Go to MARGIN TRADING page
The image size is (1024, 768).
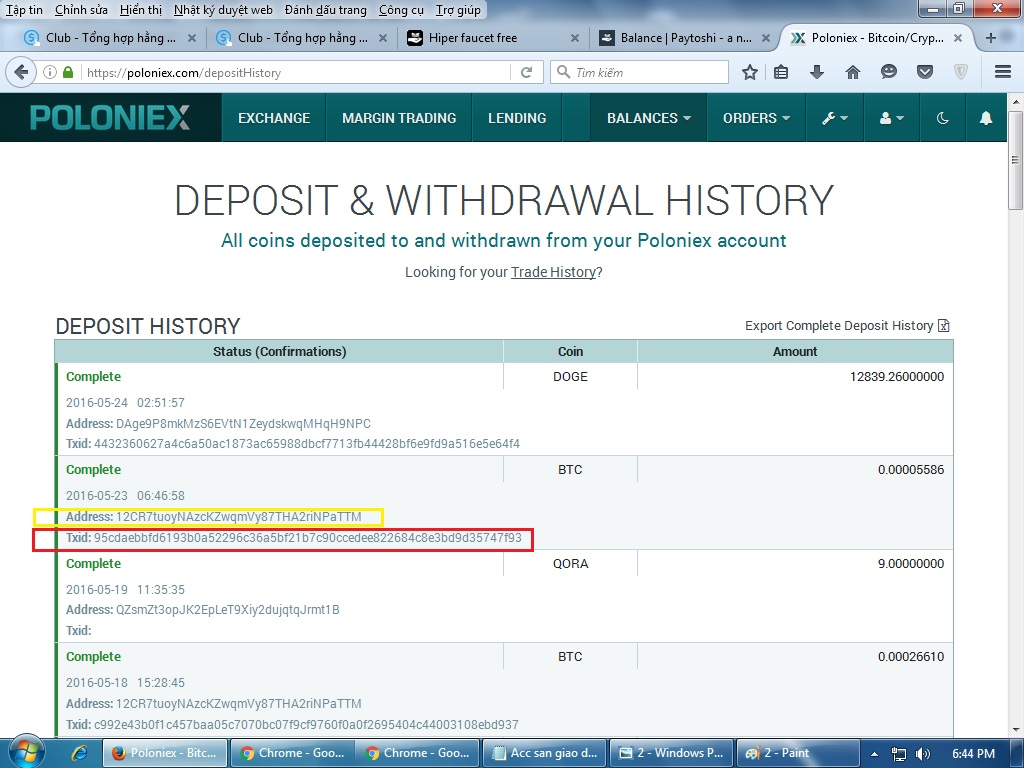(x=399, y=118)
